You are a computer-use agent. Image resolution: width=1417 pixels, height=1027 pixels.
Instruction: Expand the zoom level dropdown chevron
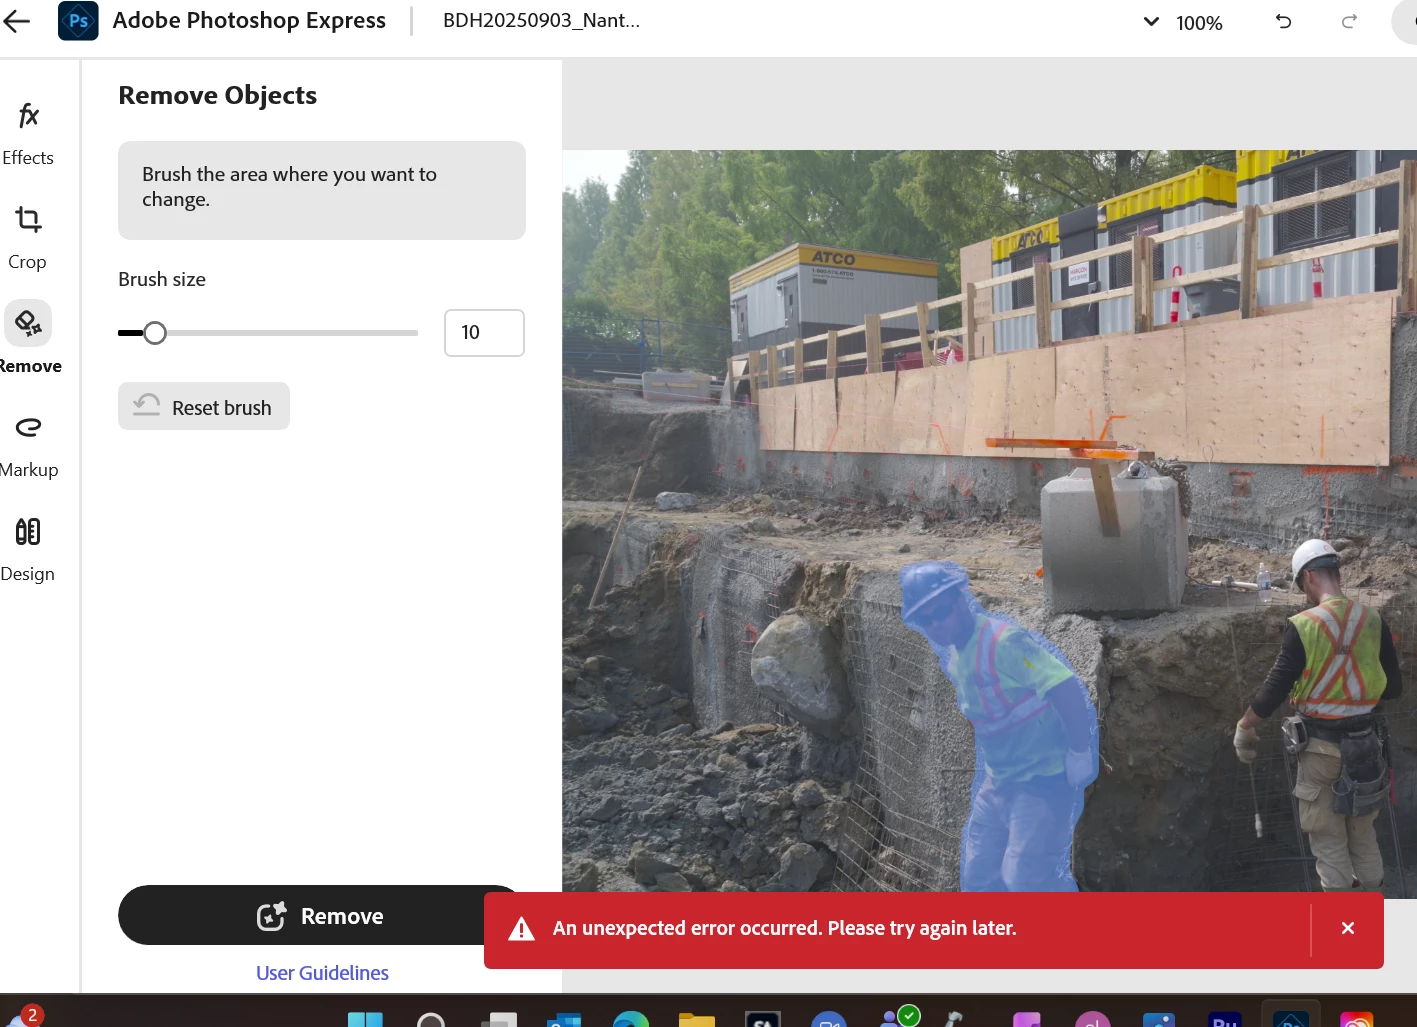tap(1151, 21)
